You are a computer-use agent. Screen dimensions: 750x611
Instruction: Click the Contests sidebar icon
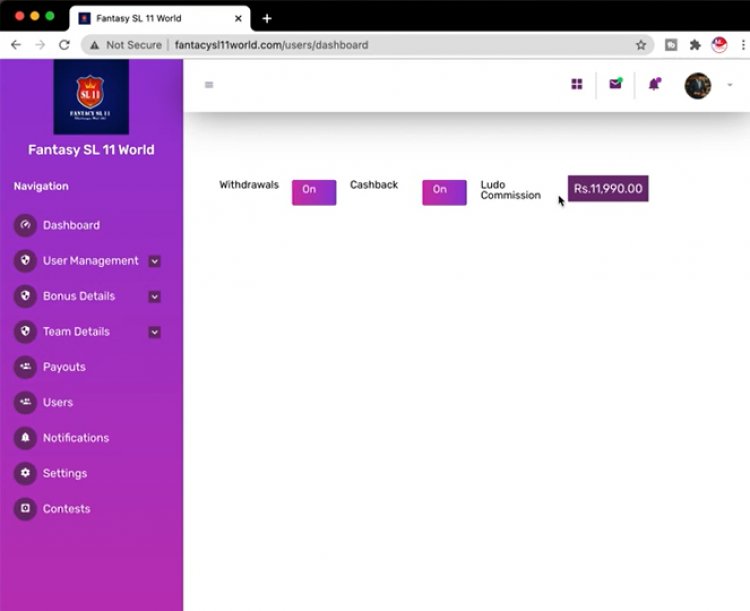(x=25, y=509)
